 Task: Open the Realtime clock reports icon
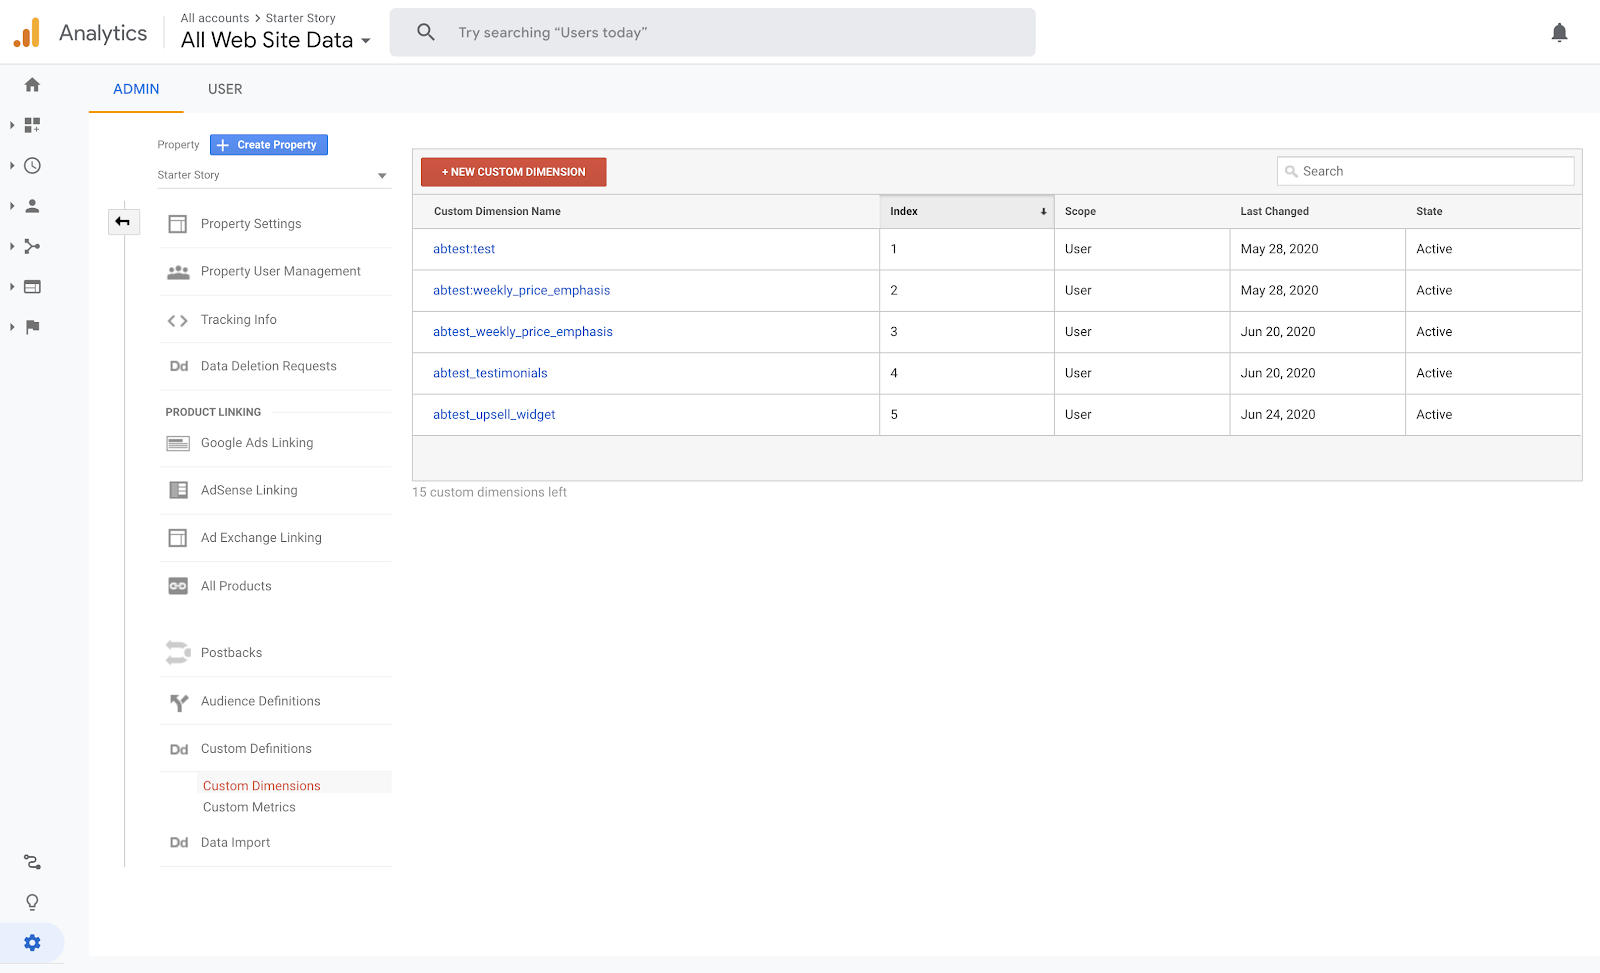click(32, 166)
